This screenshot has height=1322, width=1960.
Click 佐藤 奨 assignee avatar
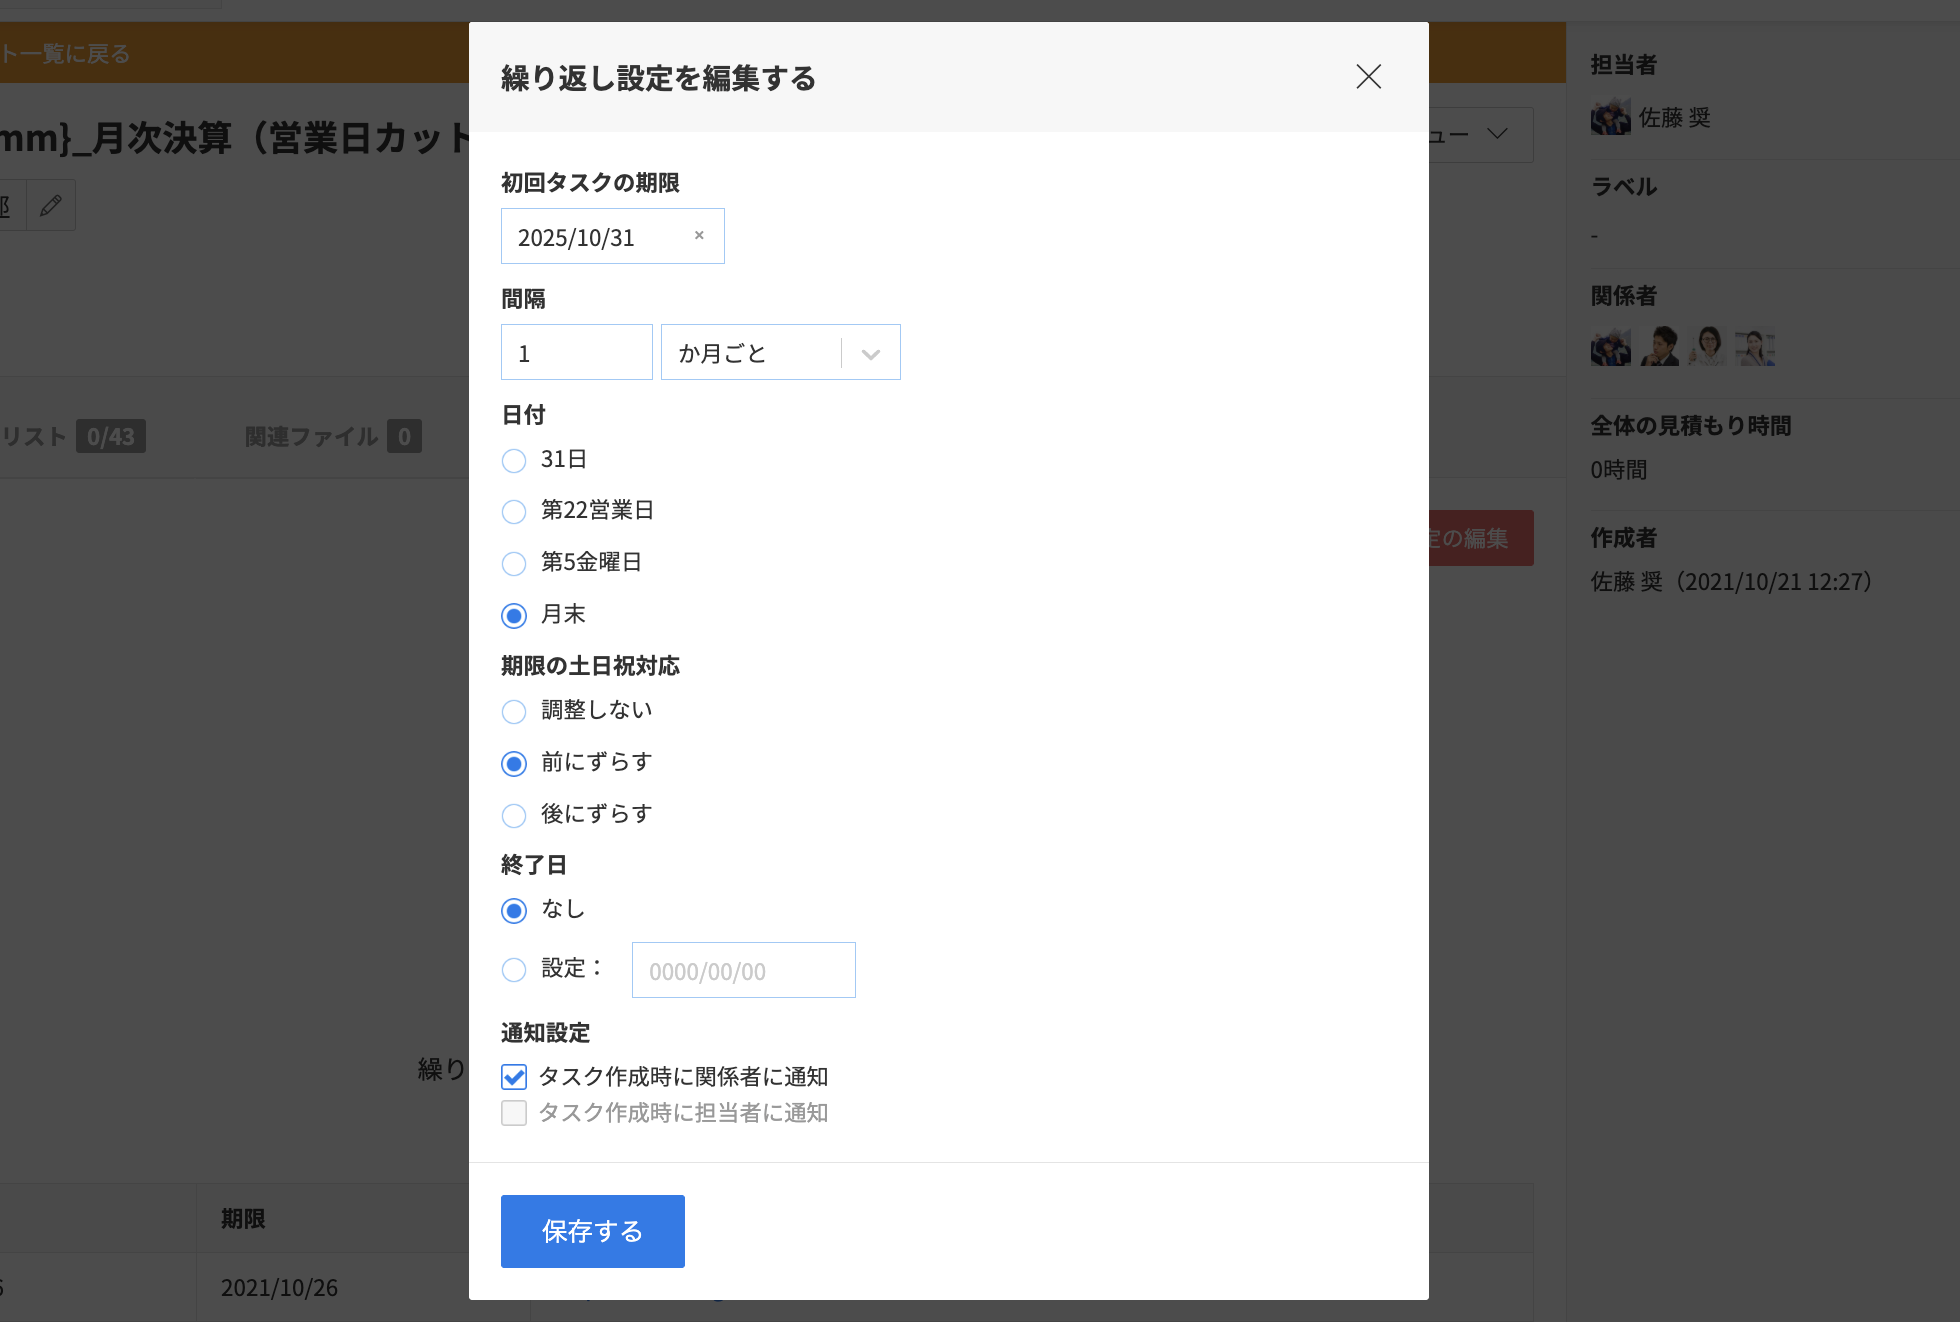tap(1610, 118)
